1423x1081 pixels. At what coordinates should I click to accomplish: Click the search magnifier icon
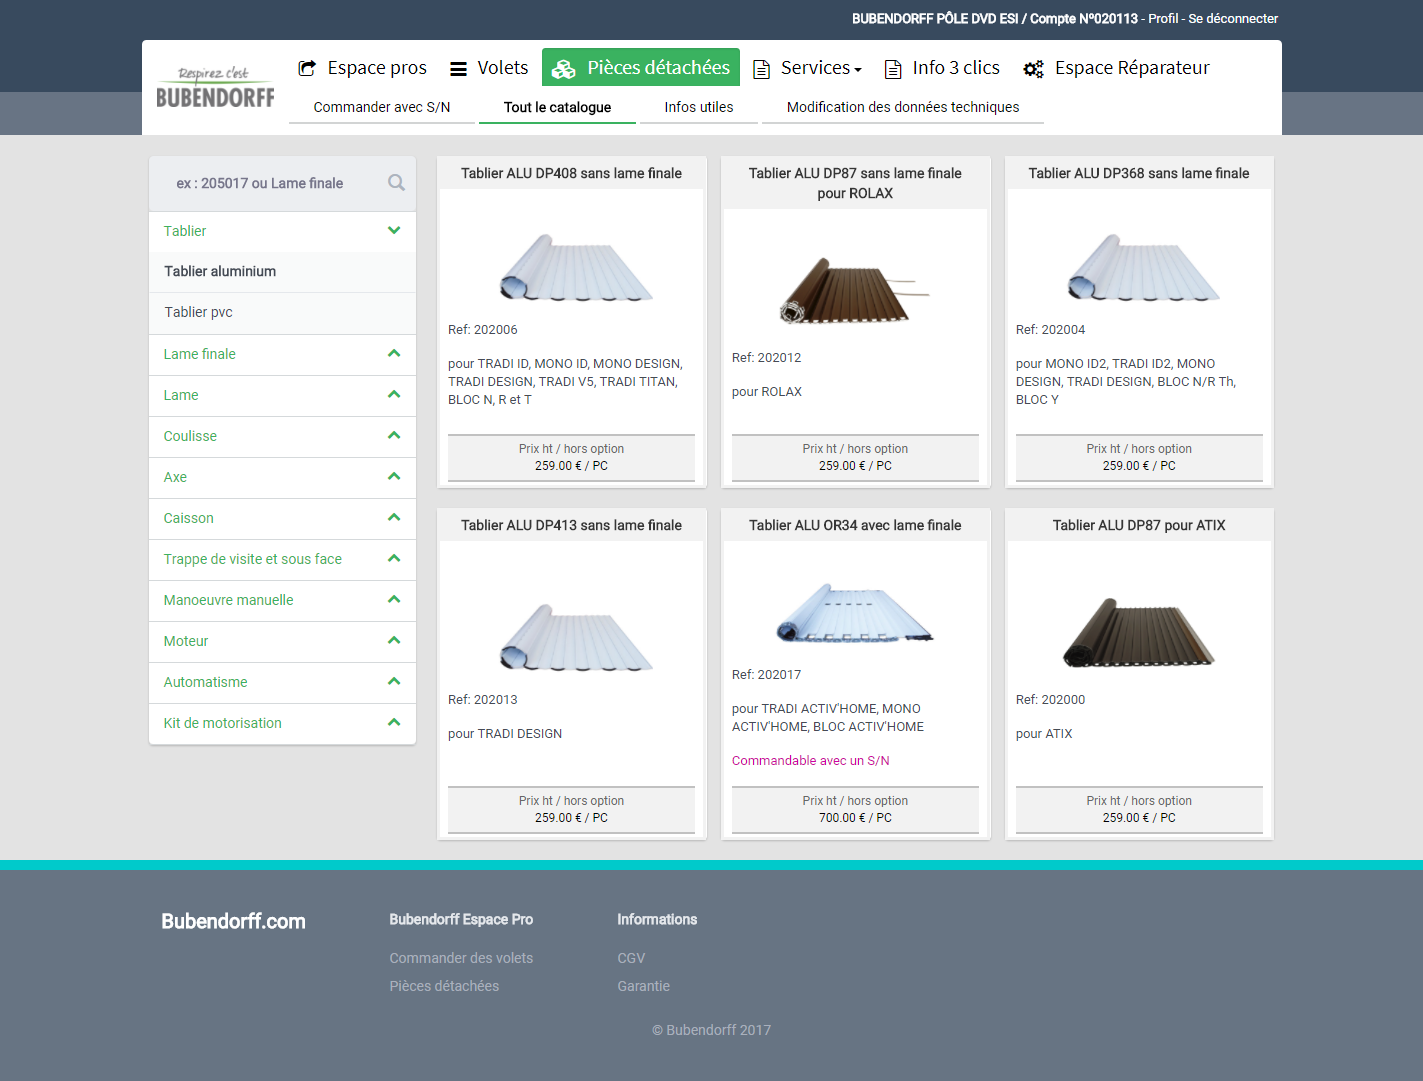tap(396, 183)
